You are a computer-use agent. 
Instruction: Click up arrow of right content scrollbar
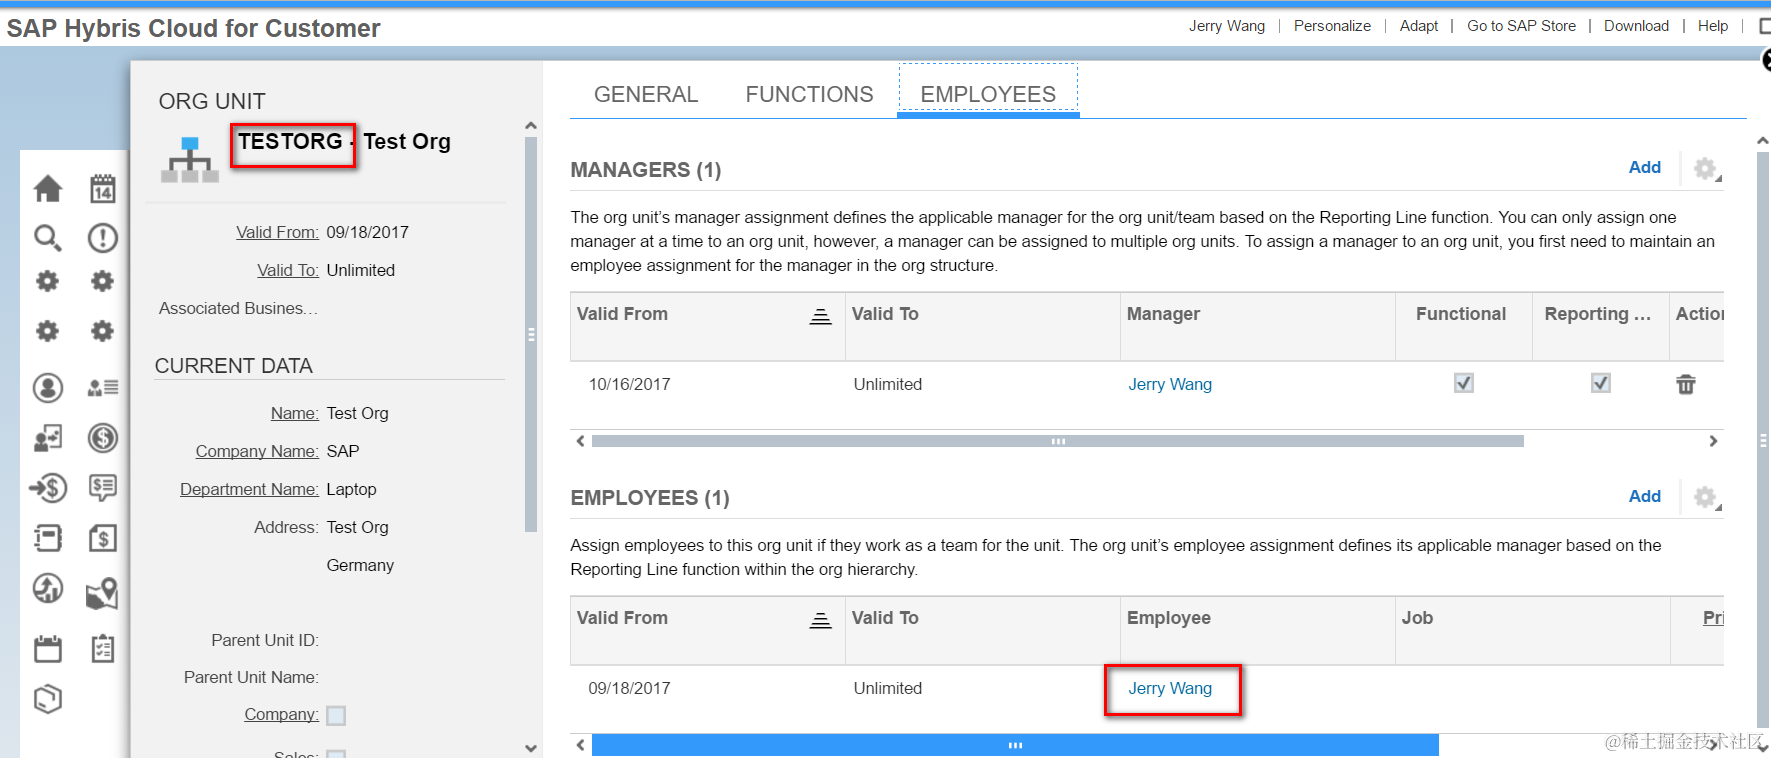(1763, 141)
